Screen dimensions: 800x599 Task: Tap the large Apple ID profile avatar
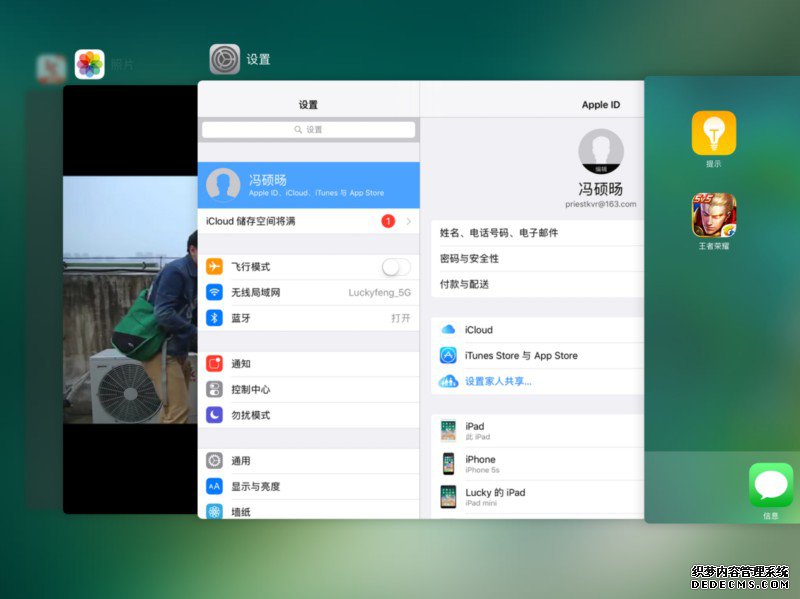[601, 152]
